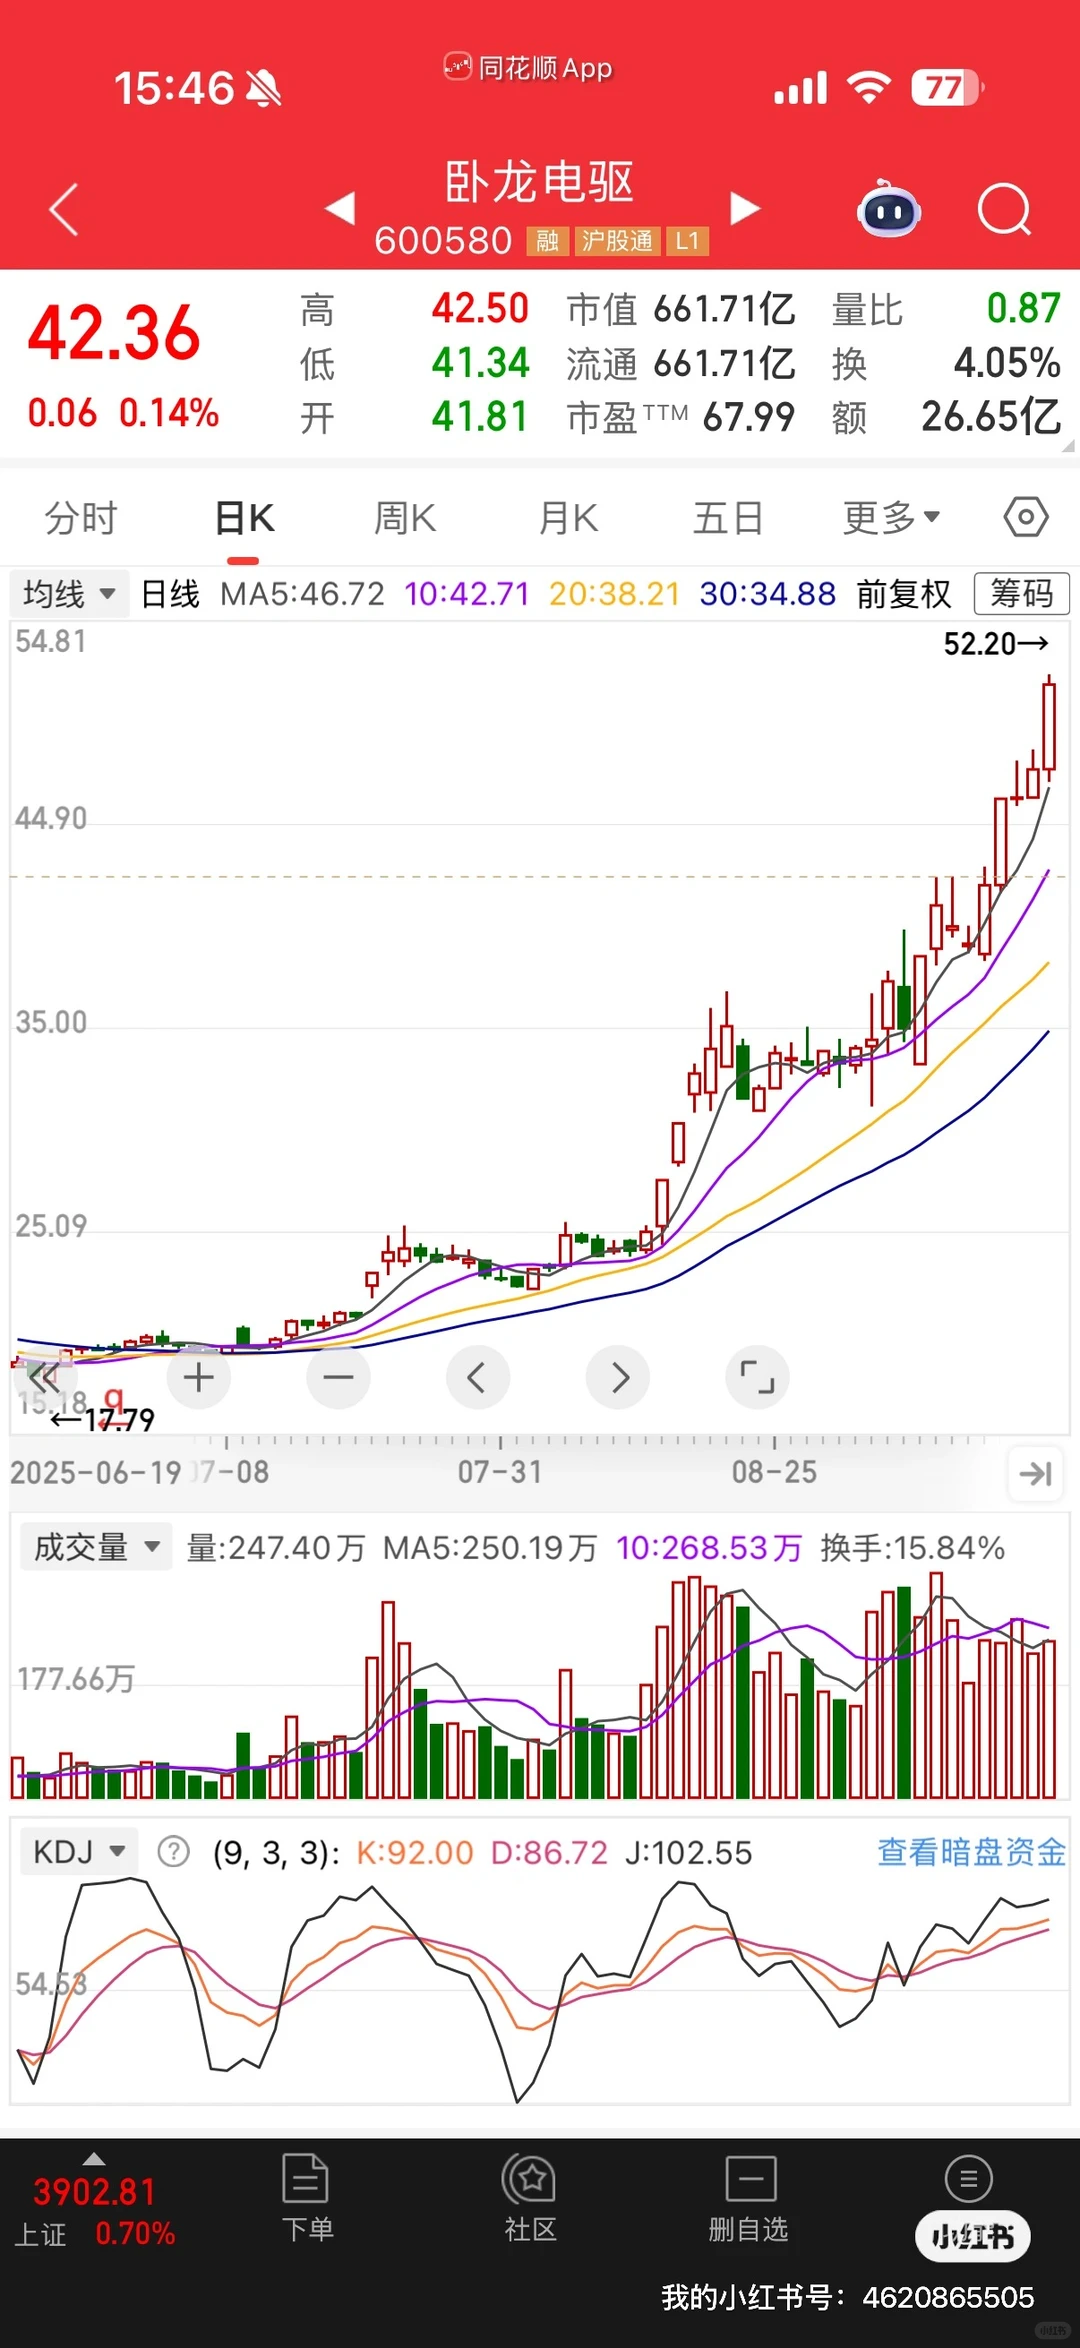
Task: Tap 额 26.65亿 turnover value
Action: (946, 417)
